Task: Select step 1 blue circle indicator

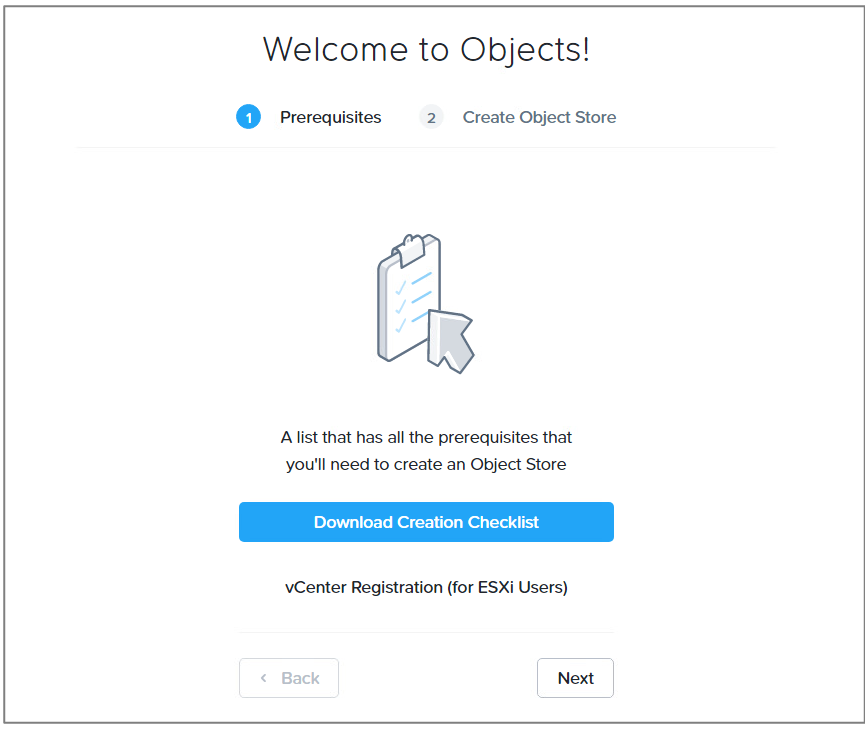Action: [x=249, y=117]
